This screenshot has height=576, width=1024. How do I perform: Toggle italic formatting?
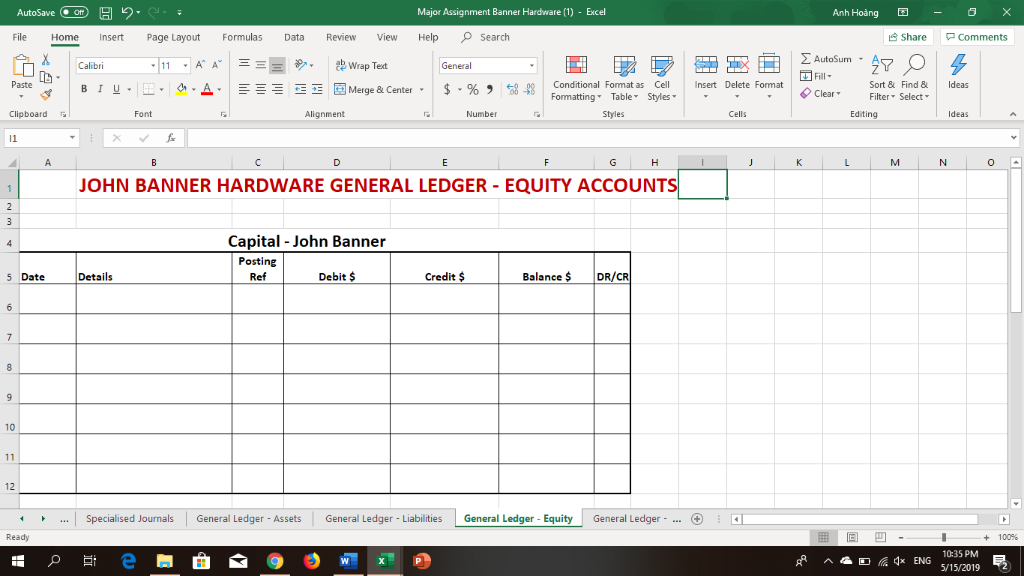tap(98, 89)
